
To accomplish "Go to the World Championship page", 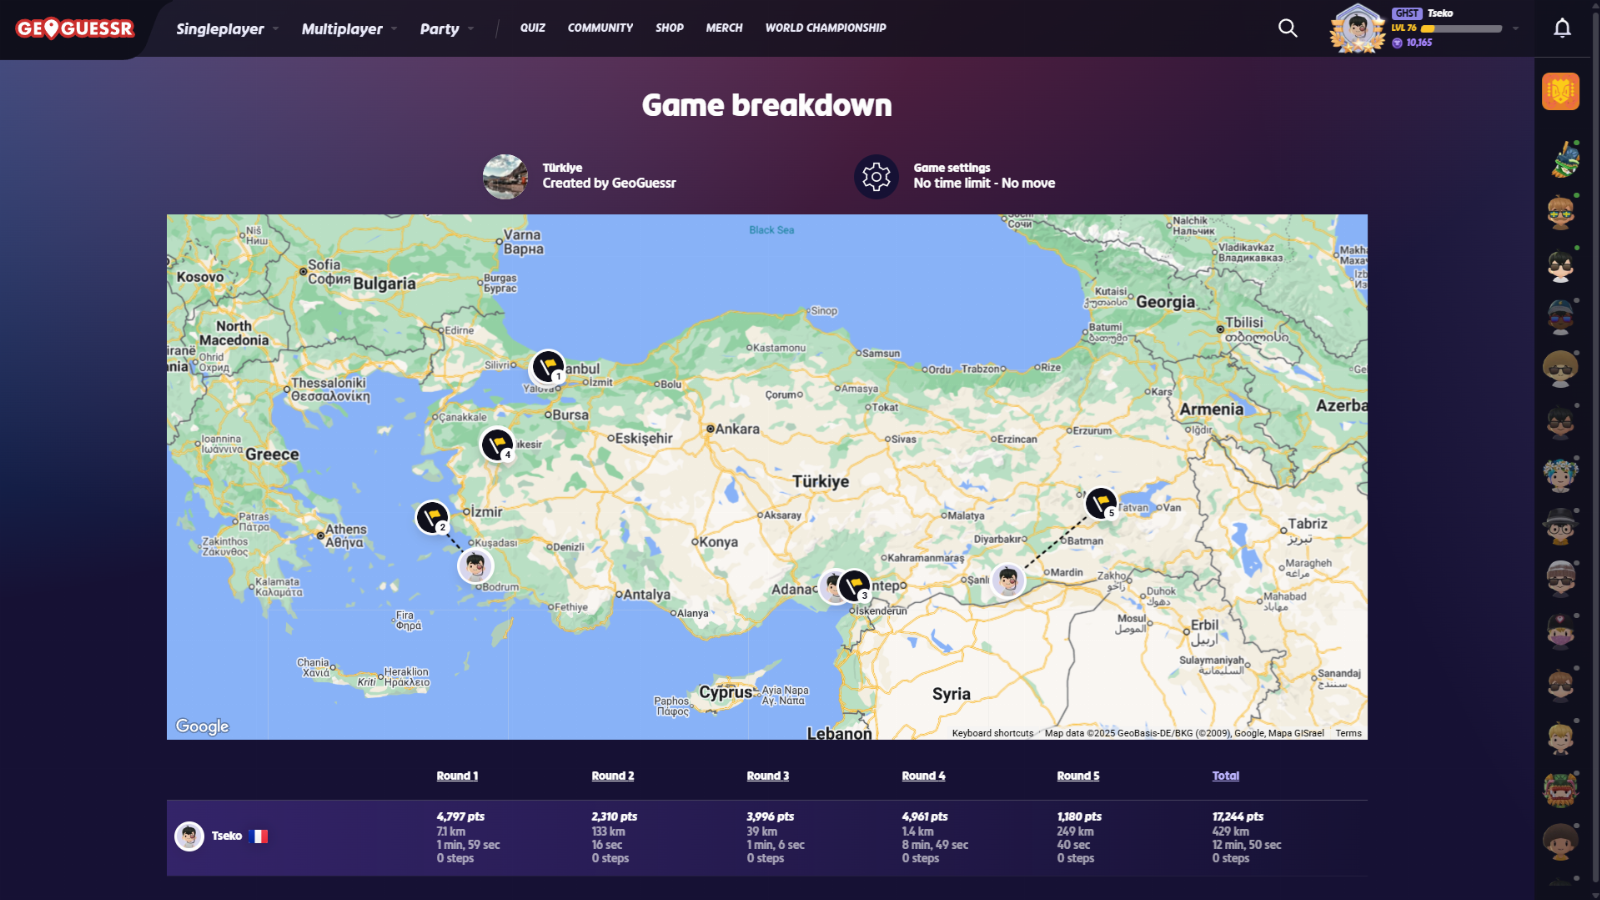I will (825, 28).
